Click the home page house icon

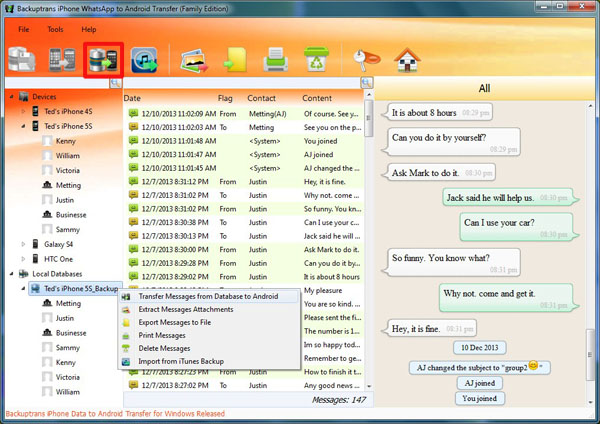tap(407, 60)
